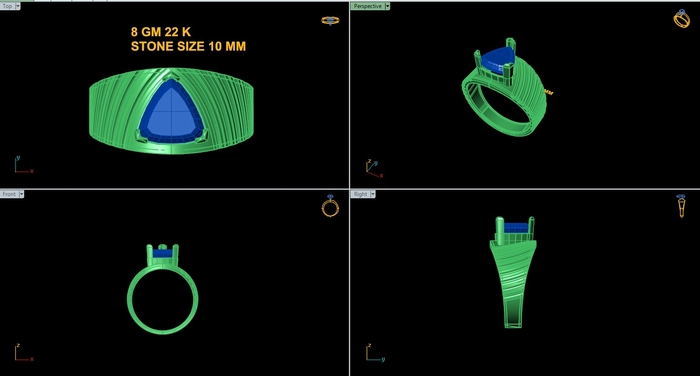Select the Front viewport title label
Image resolution: width=700 pixels, height=376 pixels.
9,194
